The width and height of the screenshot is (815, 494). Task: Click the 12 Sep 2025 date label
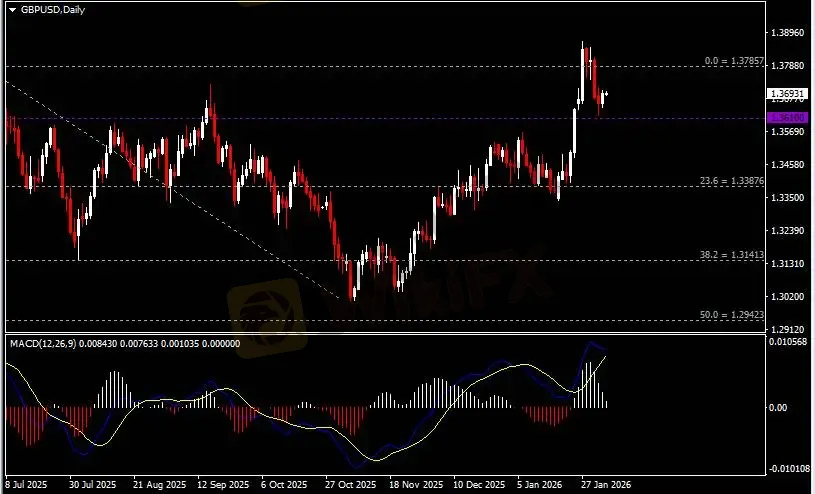tap(224, 484)
